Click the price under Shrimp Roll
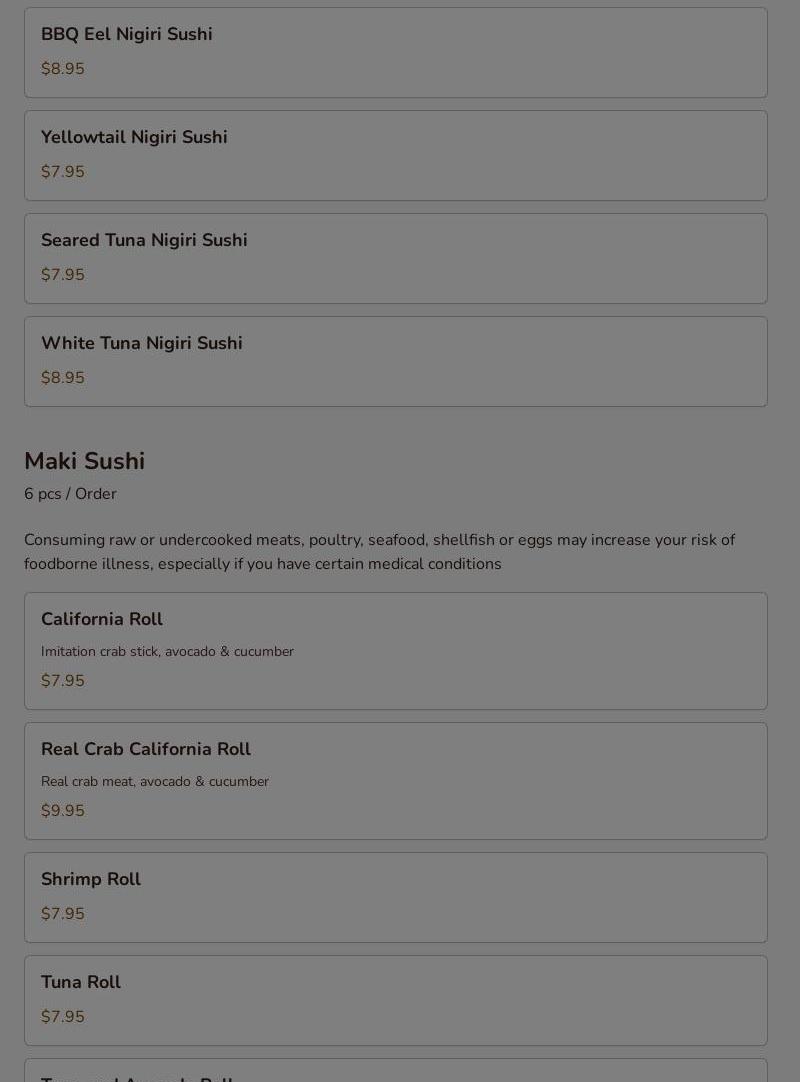The image size is (800, 1082). [63, 914]
